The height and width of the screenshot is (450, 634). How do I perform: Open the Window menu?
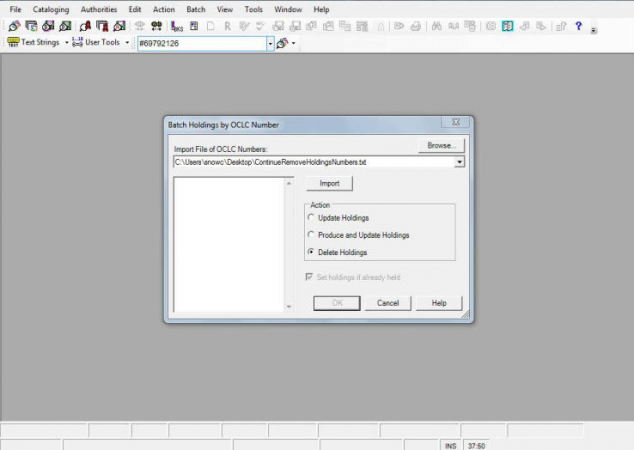288,9
